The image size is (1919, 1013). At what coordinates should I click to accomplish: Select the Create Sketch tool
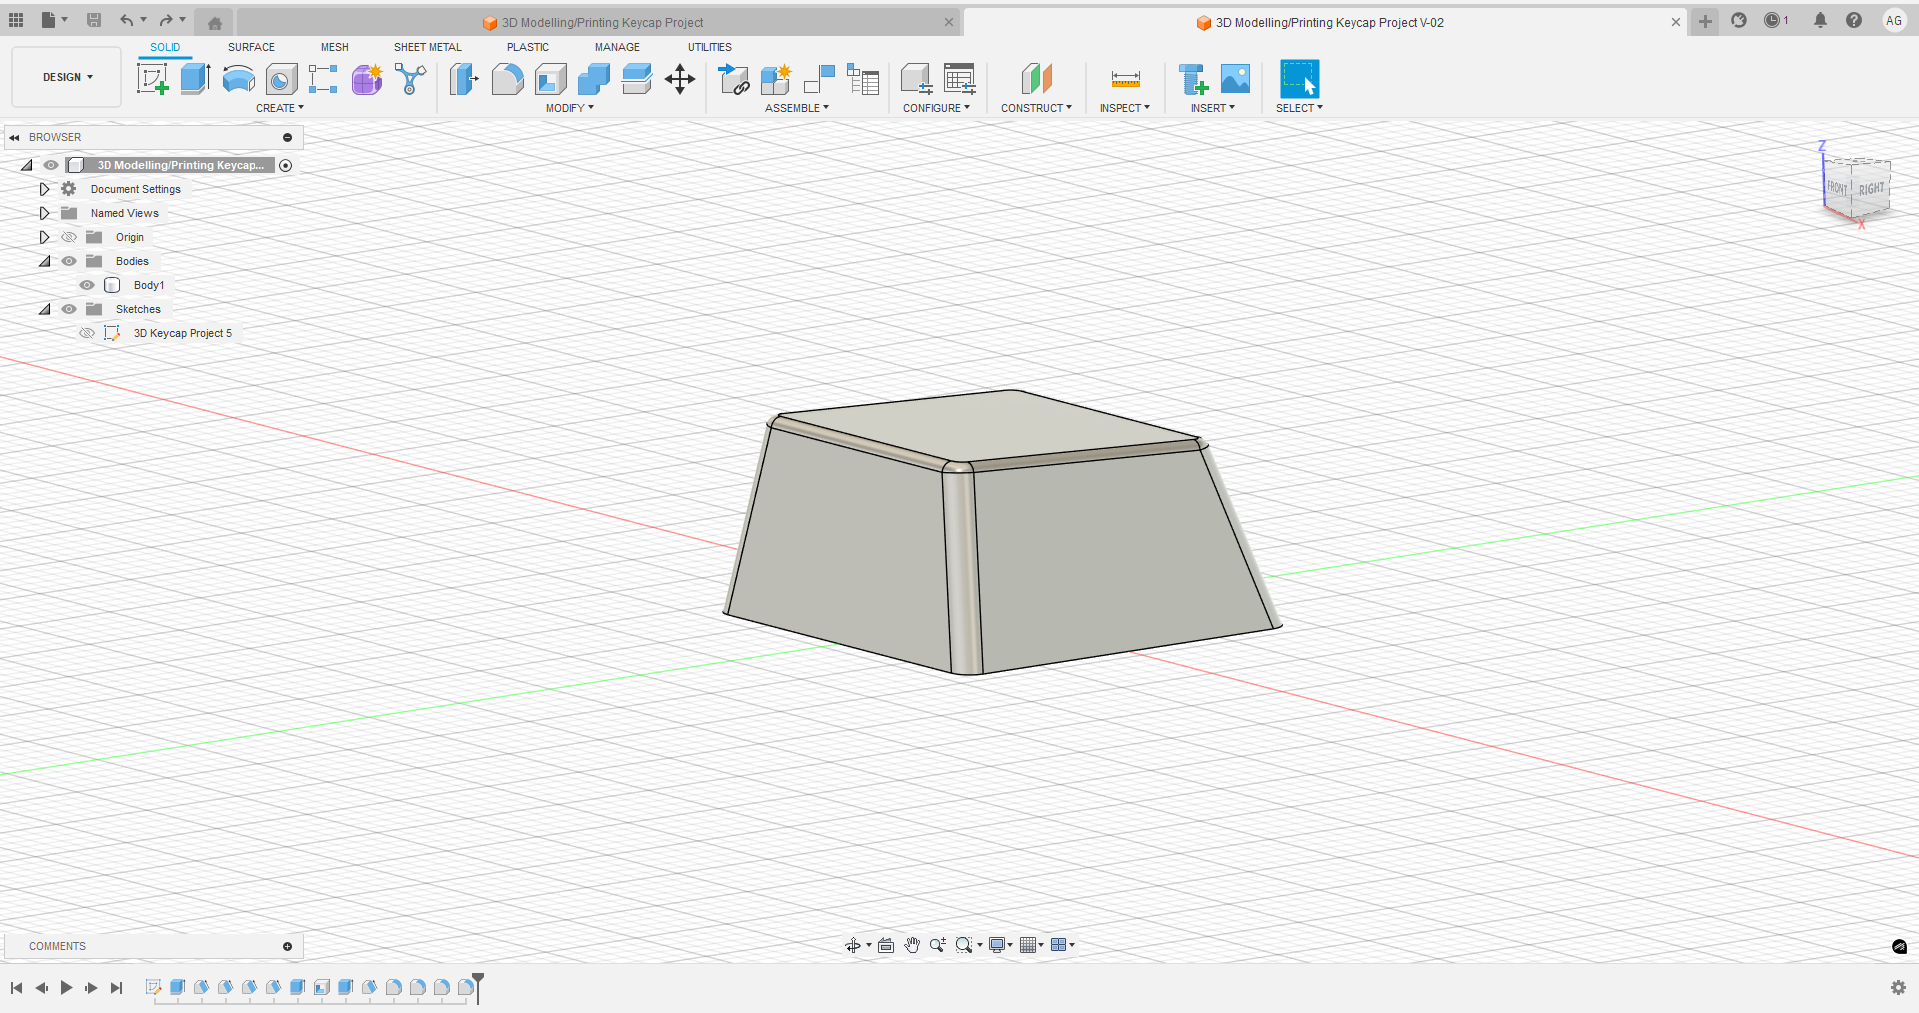click(x=152, y=79)
